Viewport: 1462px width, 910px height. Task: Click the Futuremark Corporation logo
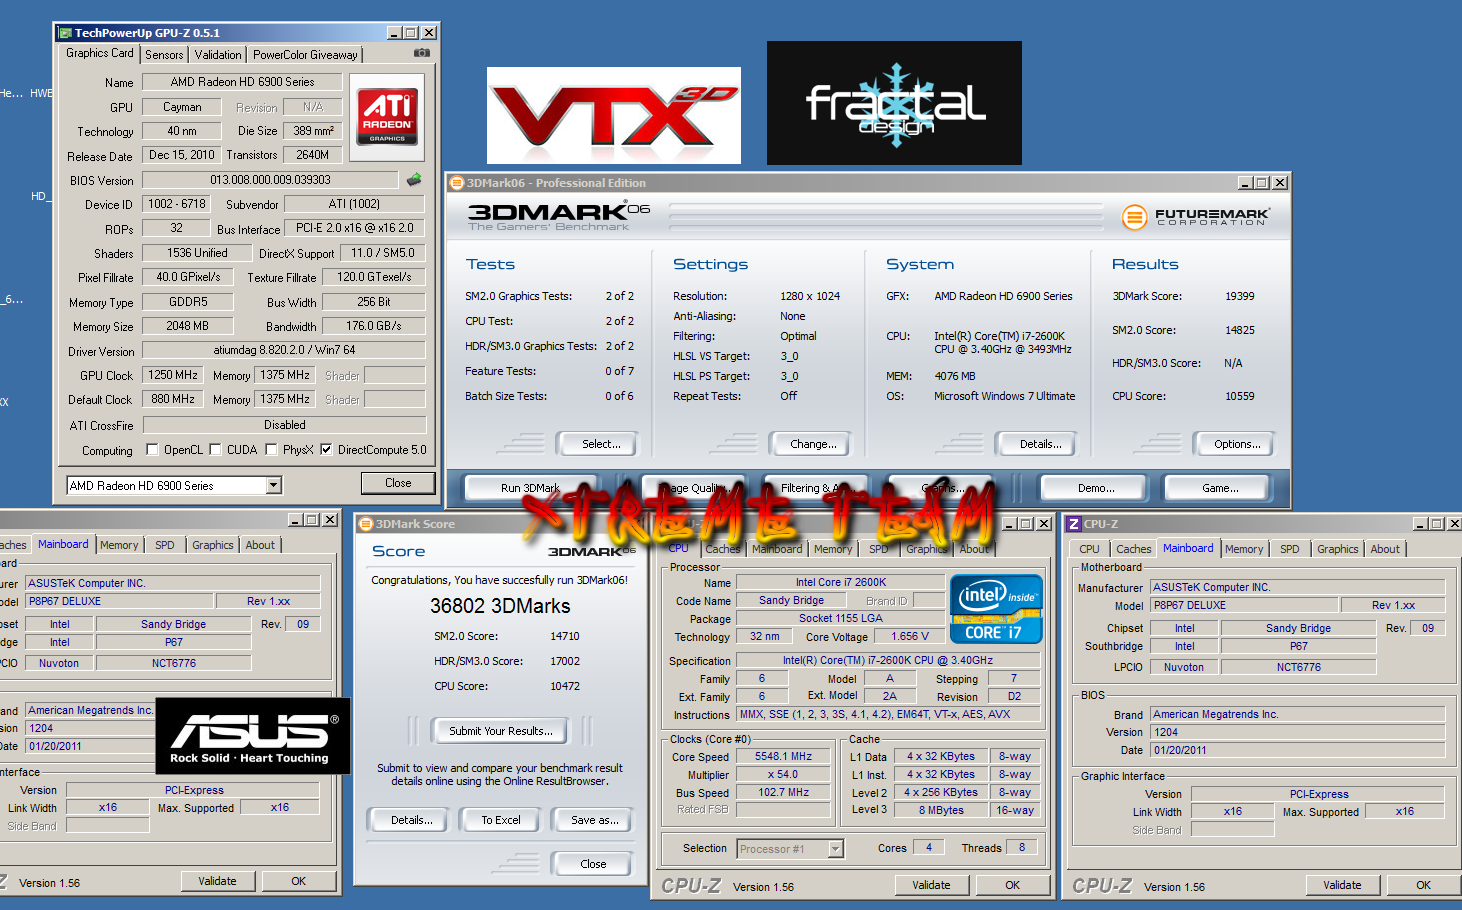pyautogui.click(x=1195, y=216)
